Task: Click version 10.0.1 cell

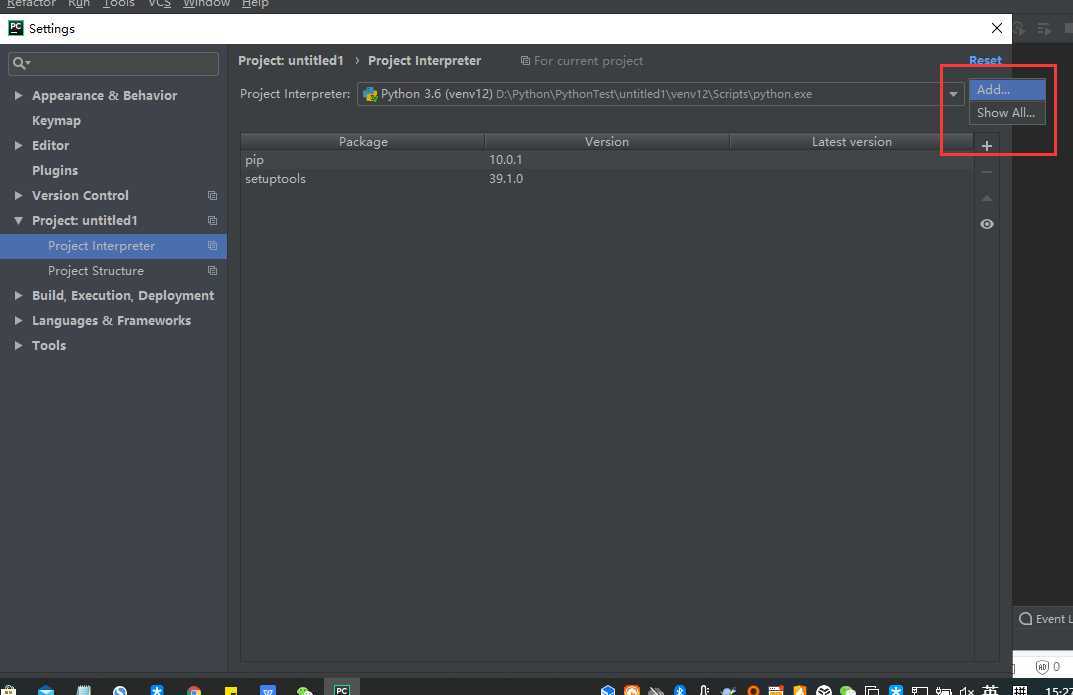Action: tap(506, 159)
